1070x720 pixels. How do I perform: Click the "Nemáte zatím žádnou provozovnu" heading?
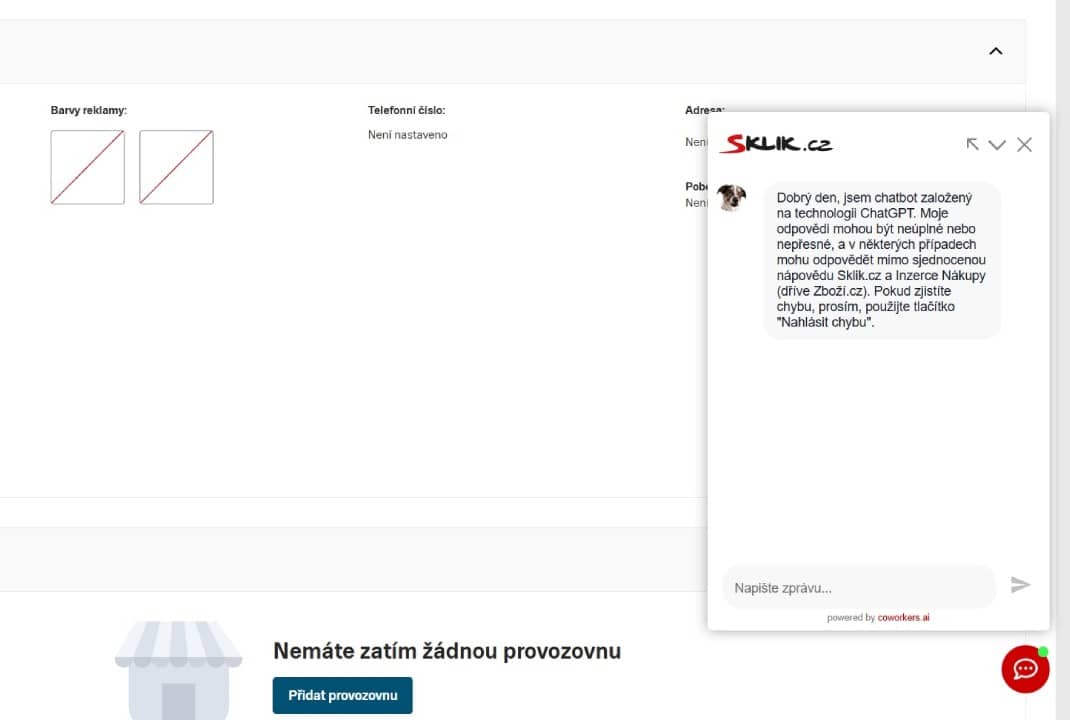coord(447,651)
